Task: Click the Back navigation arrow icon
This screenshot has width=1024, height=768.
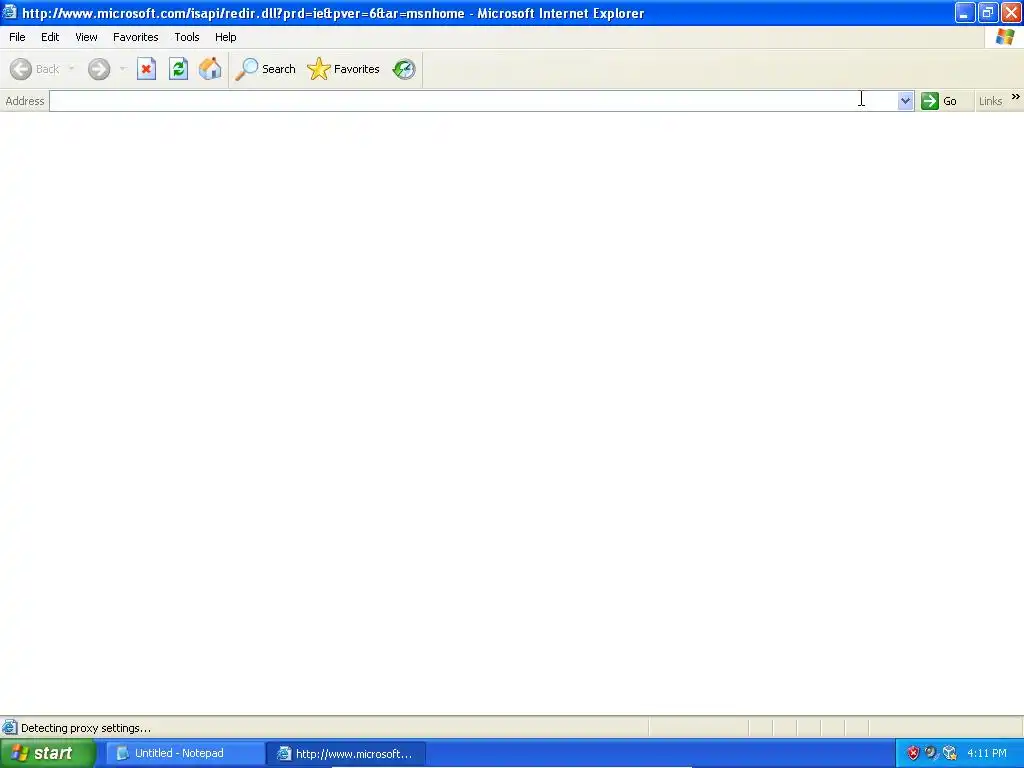Action: [21, 69]
